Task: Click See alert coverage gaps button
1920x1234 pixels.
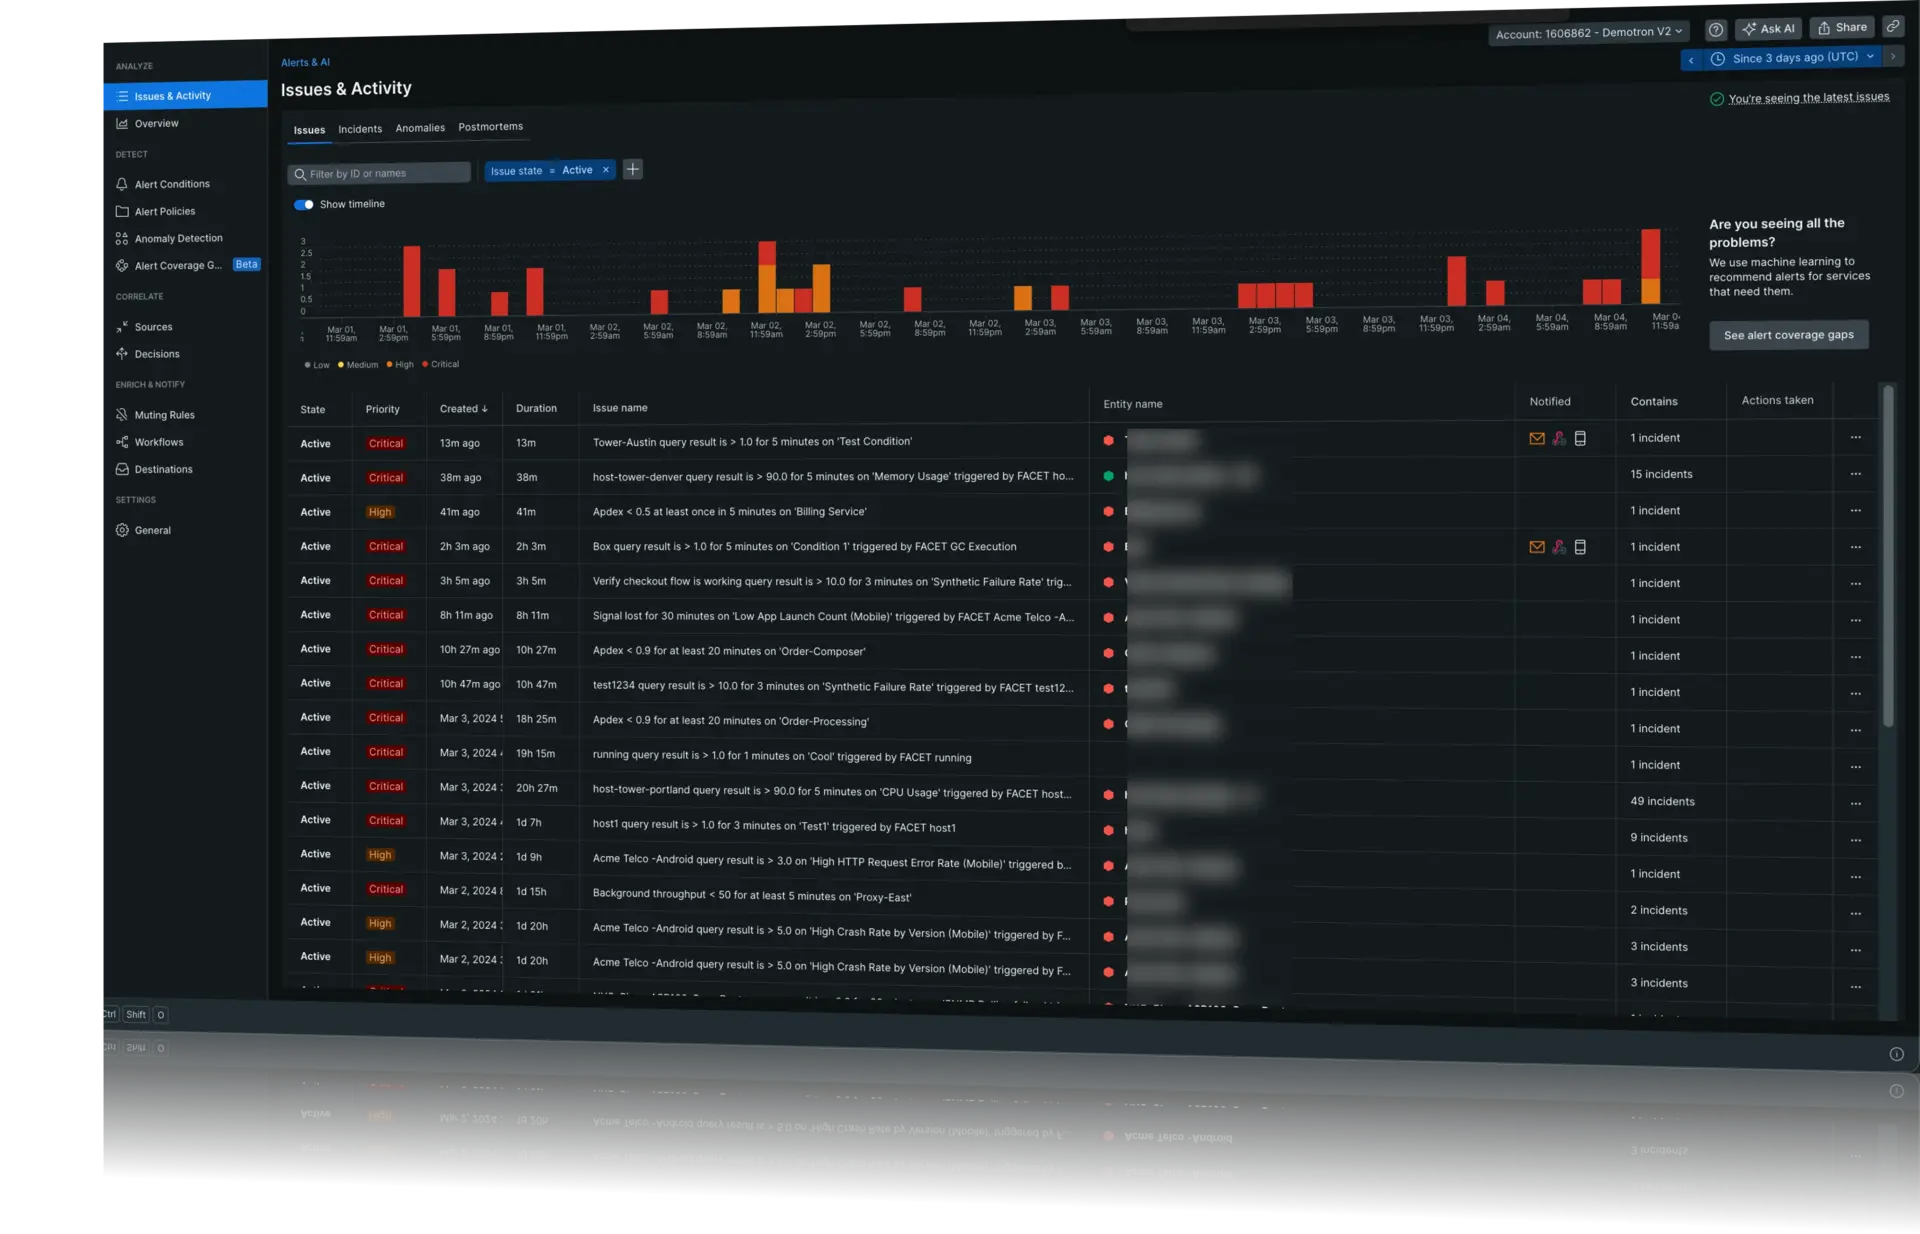Action: 1788,335
